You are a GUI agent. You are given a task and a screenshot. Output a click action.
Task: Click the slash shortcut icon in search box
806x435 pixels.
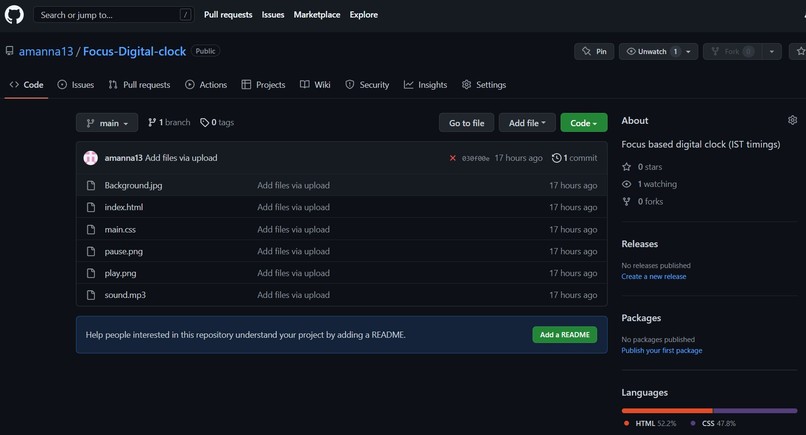click(185, 14)
